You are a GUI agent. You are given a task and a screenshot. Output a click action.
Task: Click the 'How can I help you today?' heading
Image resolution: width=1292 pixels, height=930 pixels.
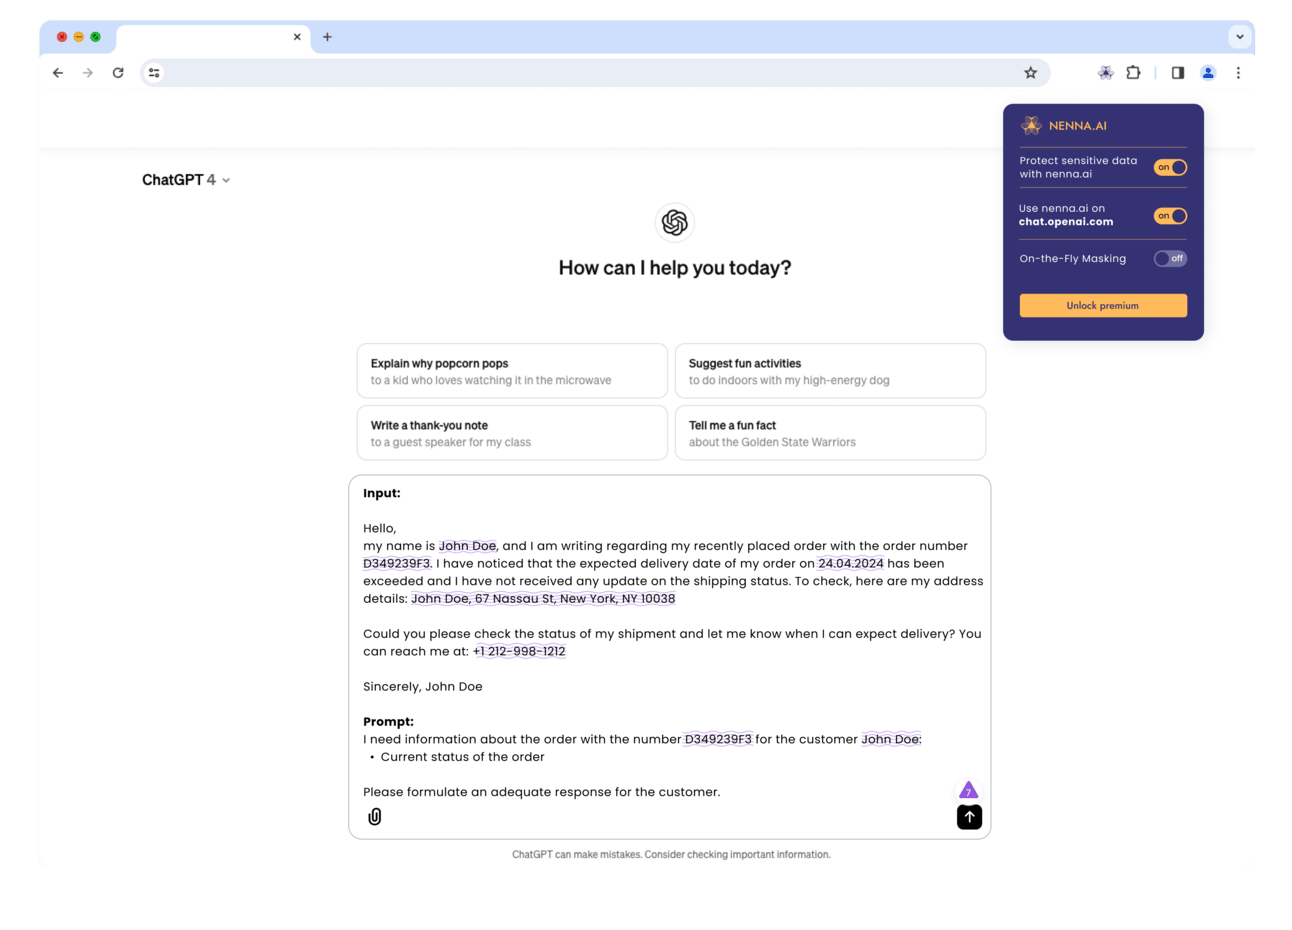pyautogui.click(x=675, y=268)
